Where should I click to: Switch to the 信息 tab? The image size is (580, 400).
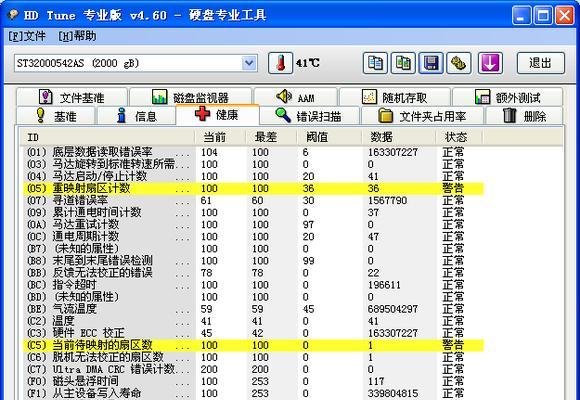pos(136,116)
